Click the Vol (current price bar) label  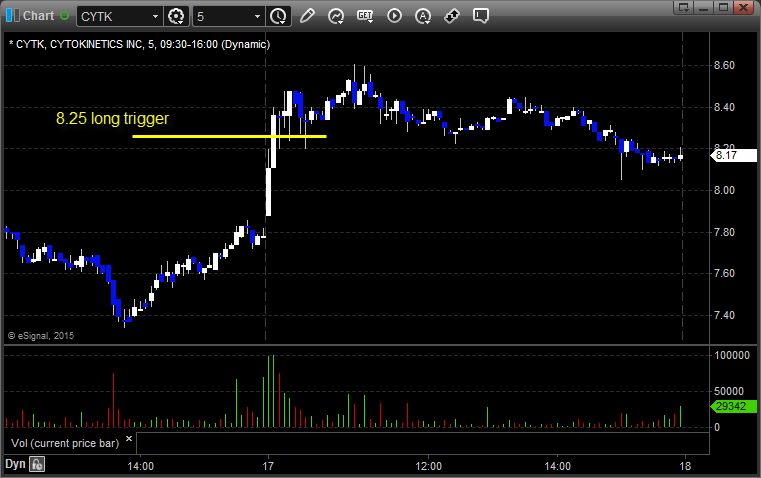(65, 443)
